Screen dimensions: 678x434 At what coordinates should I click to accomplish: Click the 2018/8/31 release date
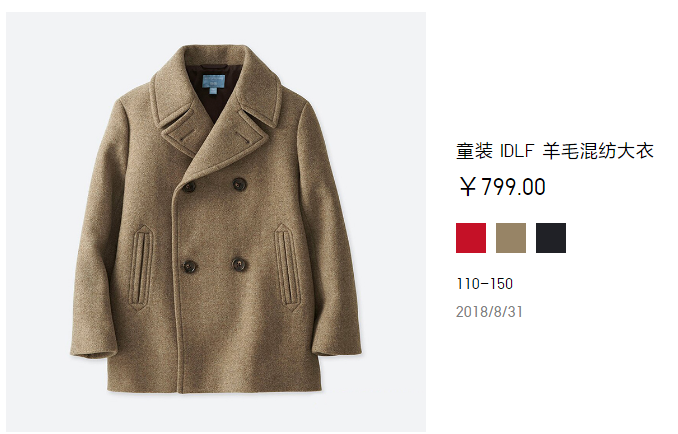(489, 312)
